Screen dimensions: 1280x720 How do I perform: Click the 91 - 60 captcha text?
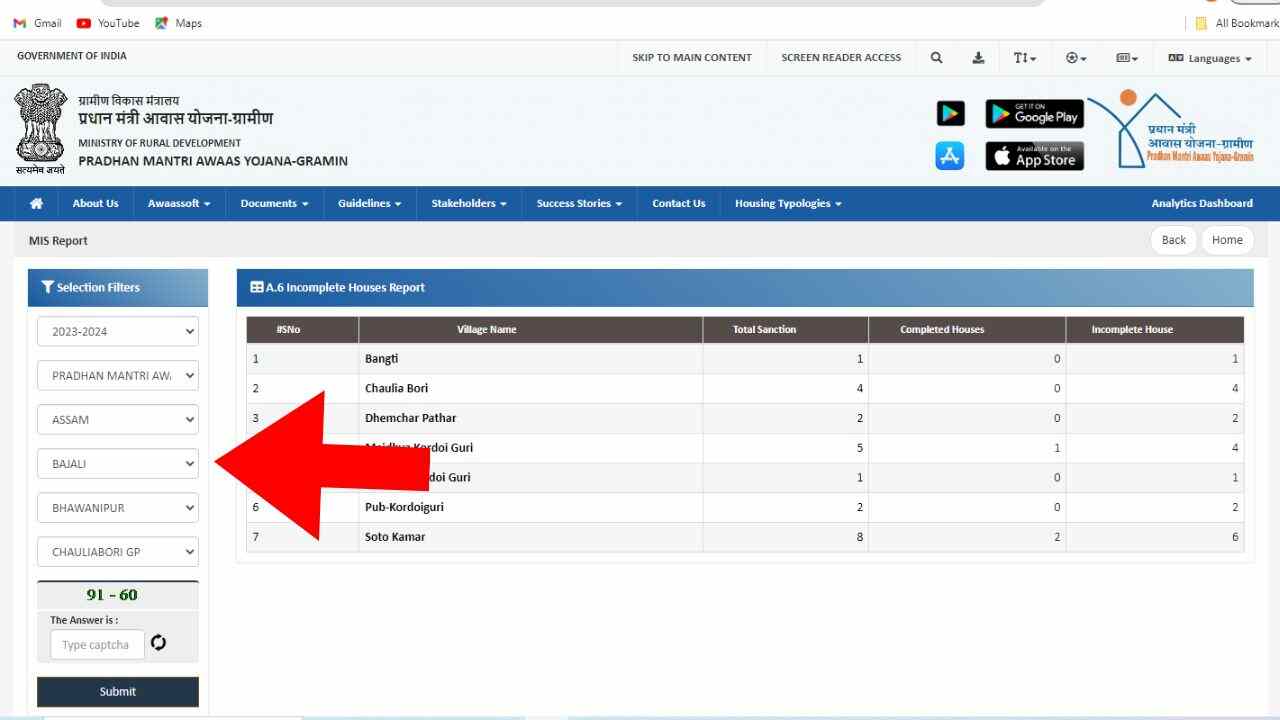pos(112,595)
